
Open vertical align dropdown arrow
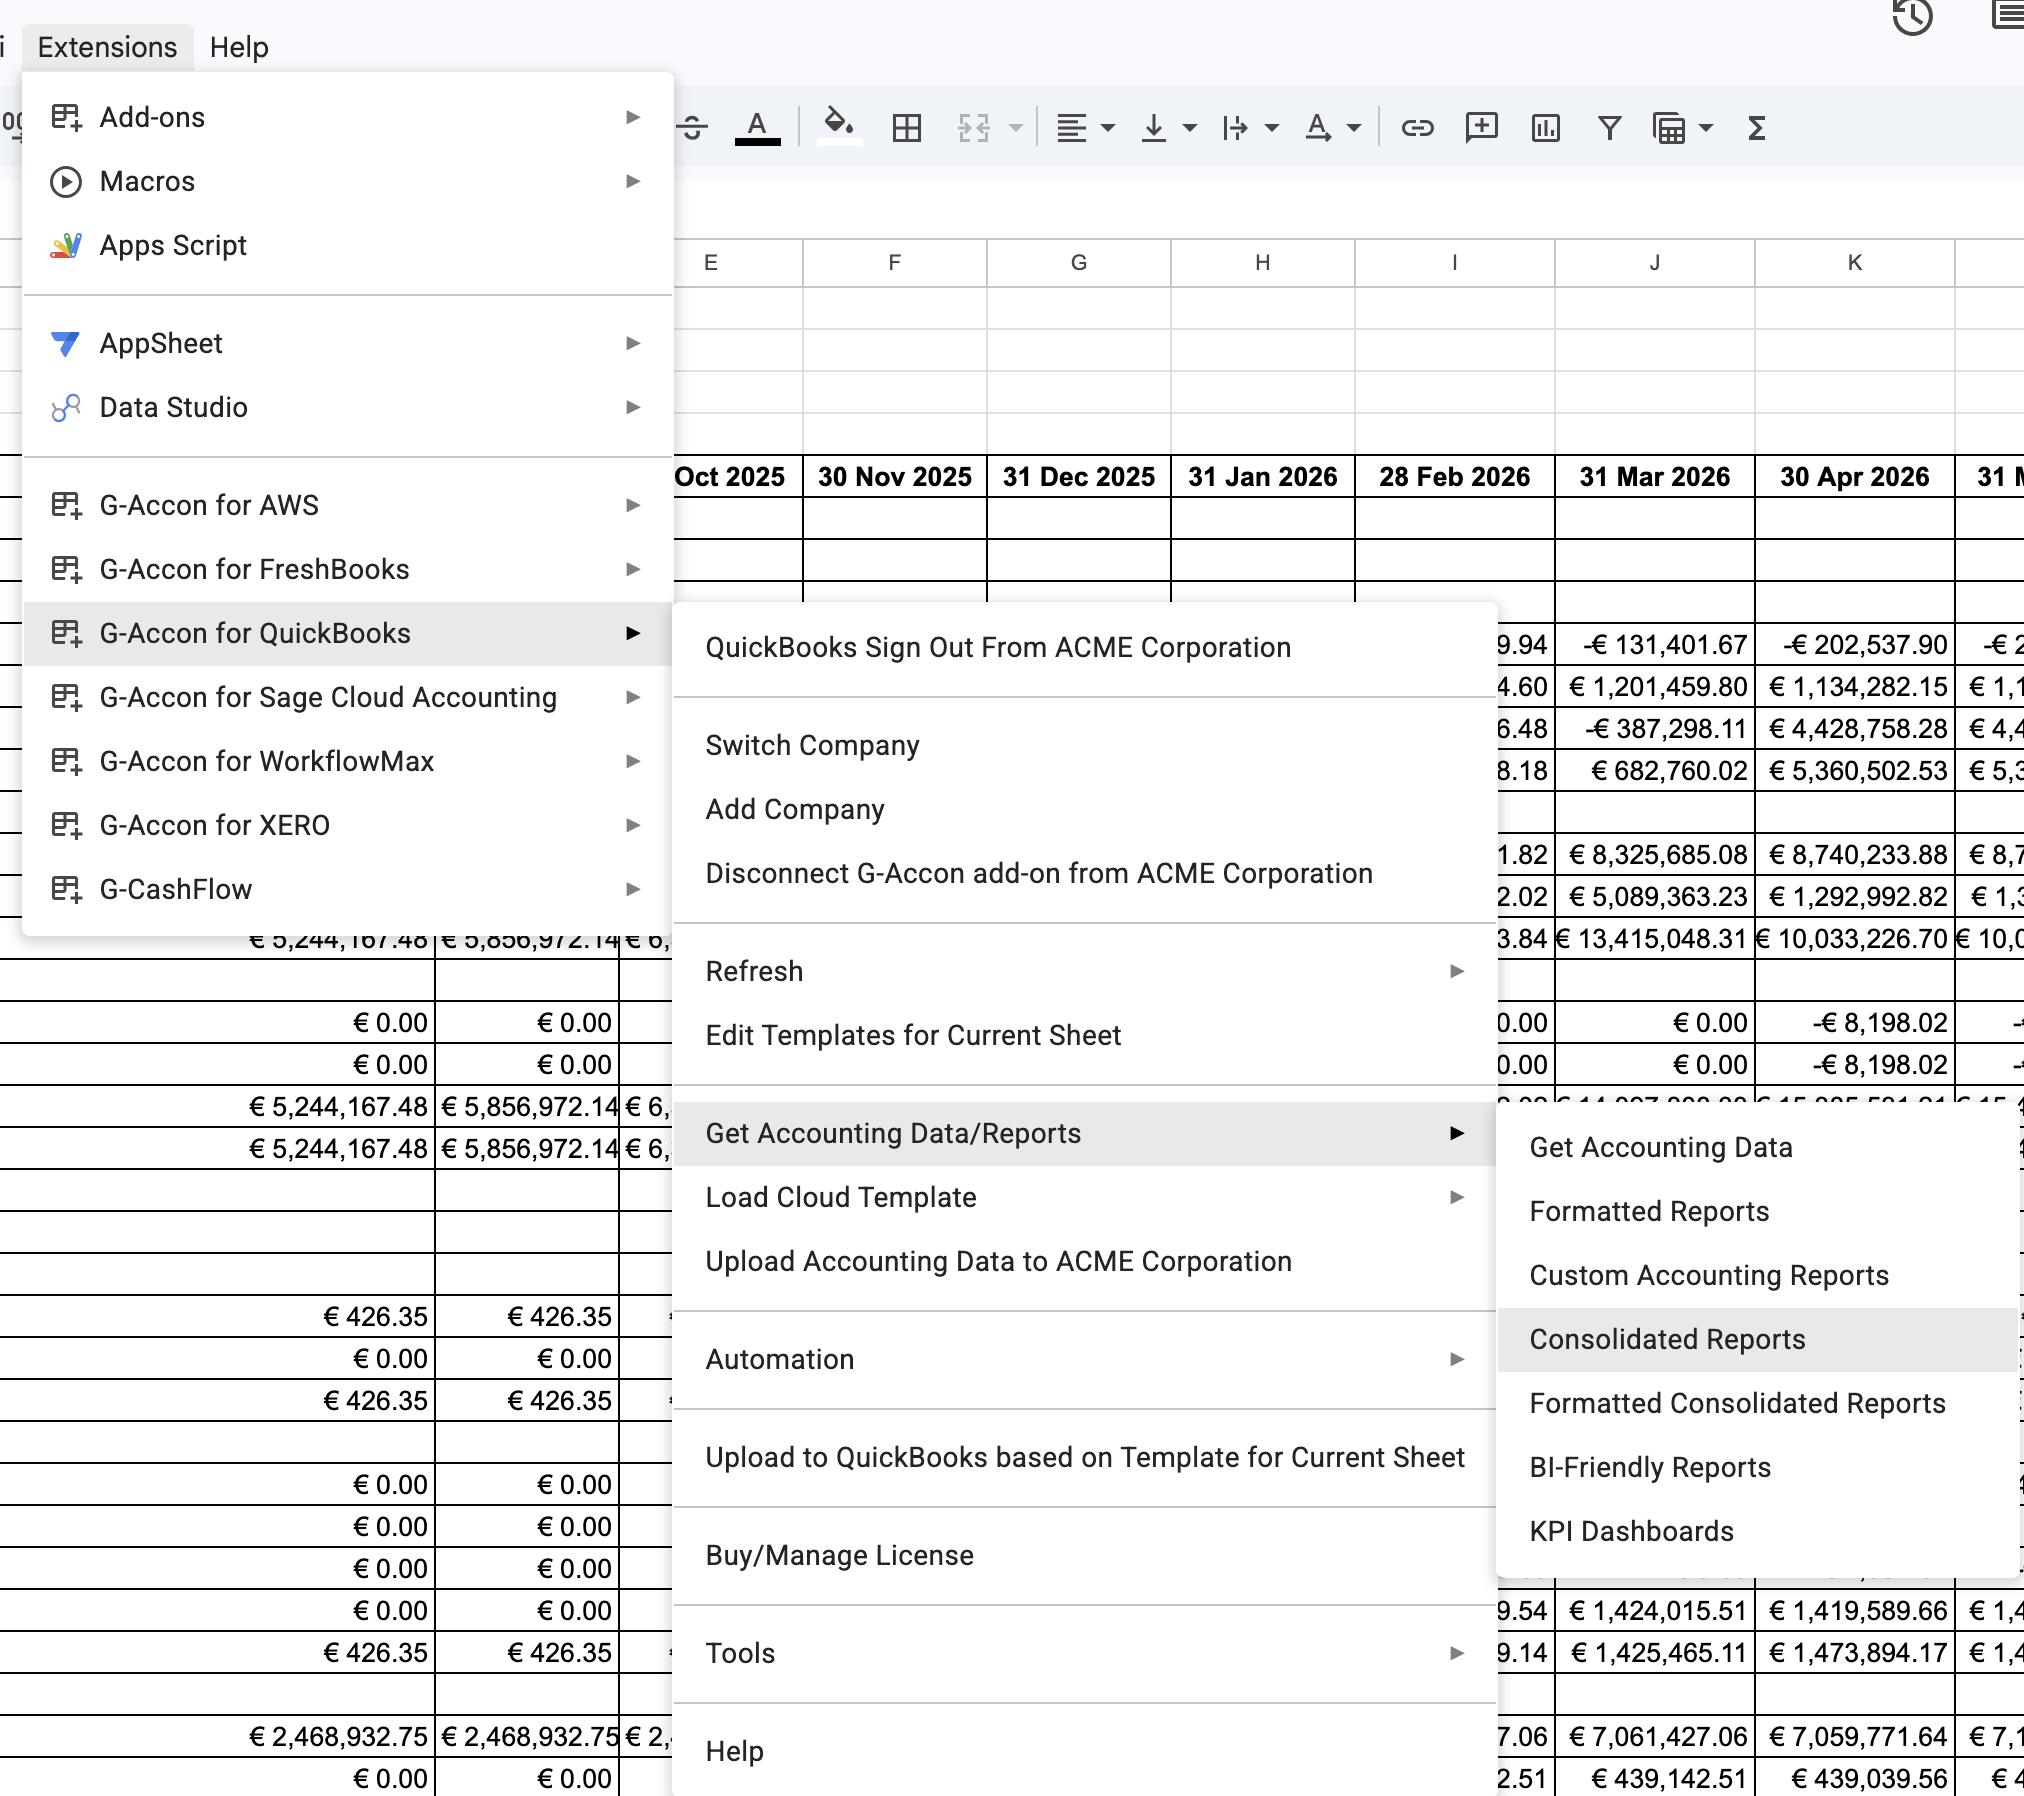click(1190, 128)
